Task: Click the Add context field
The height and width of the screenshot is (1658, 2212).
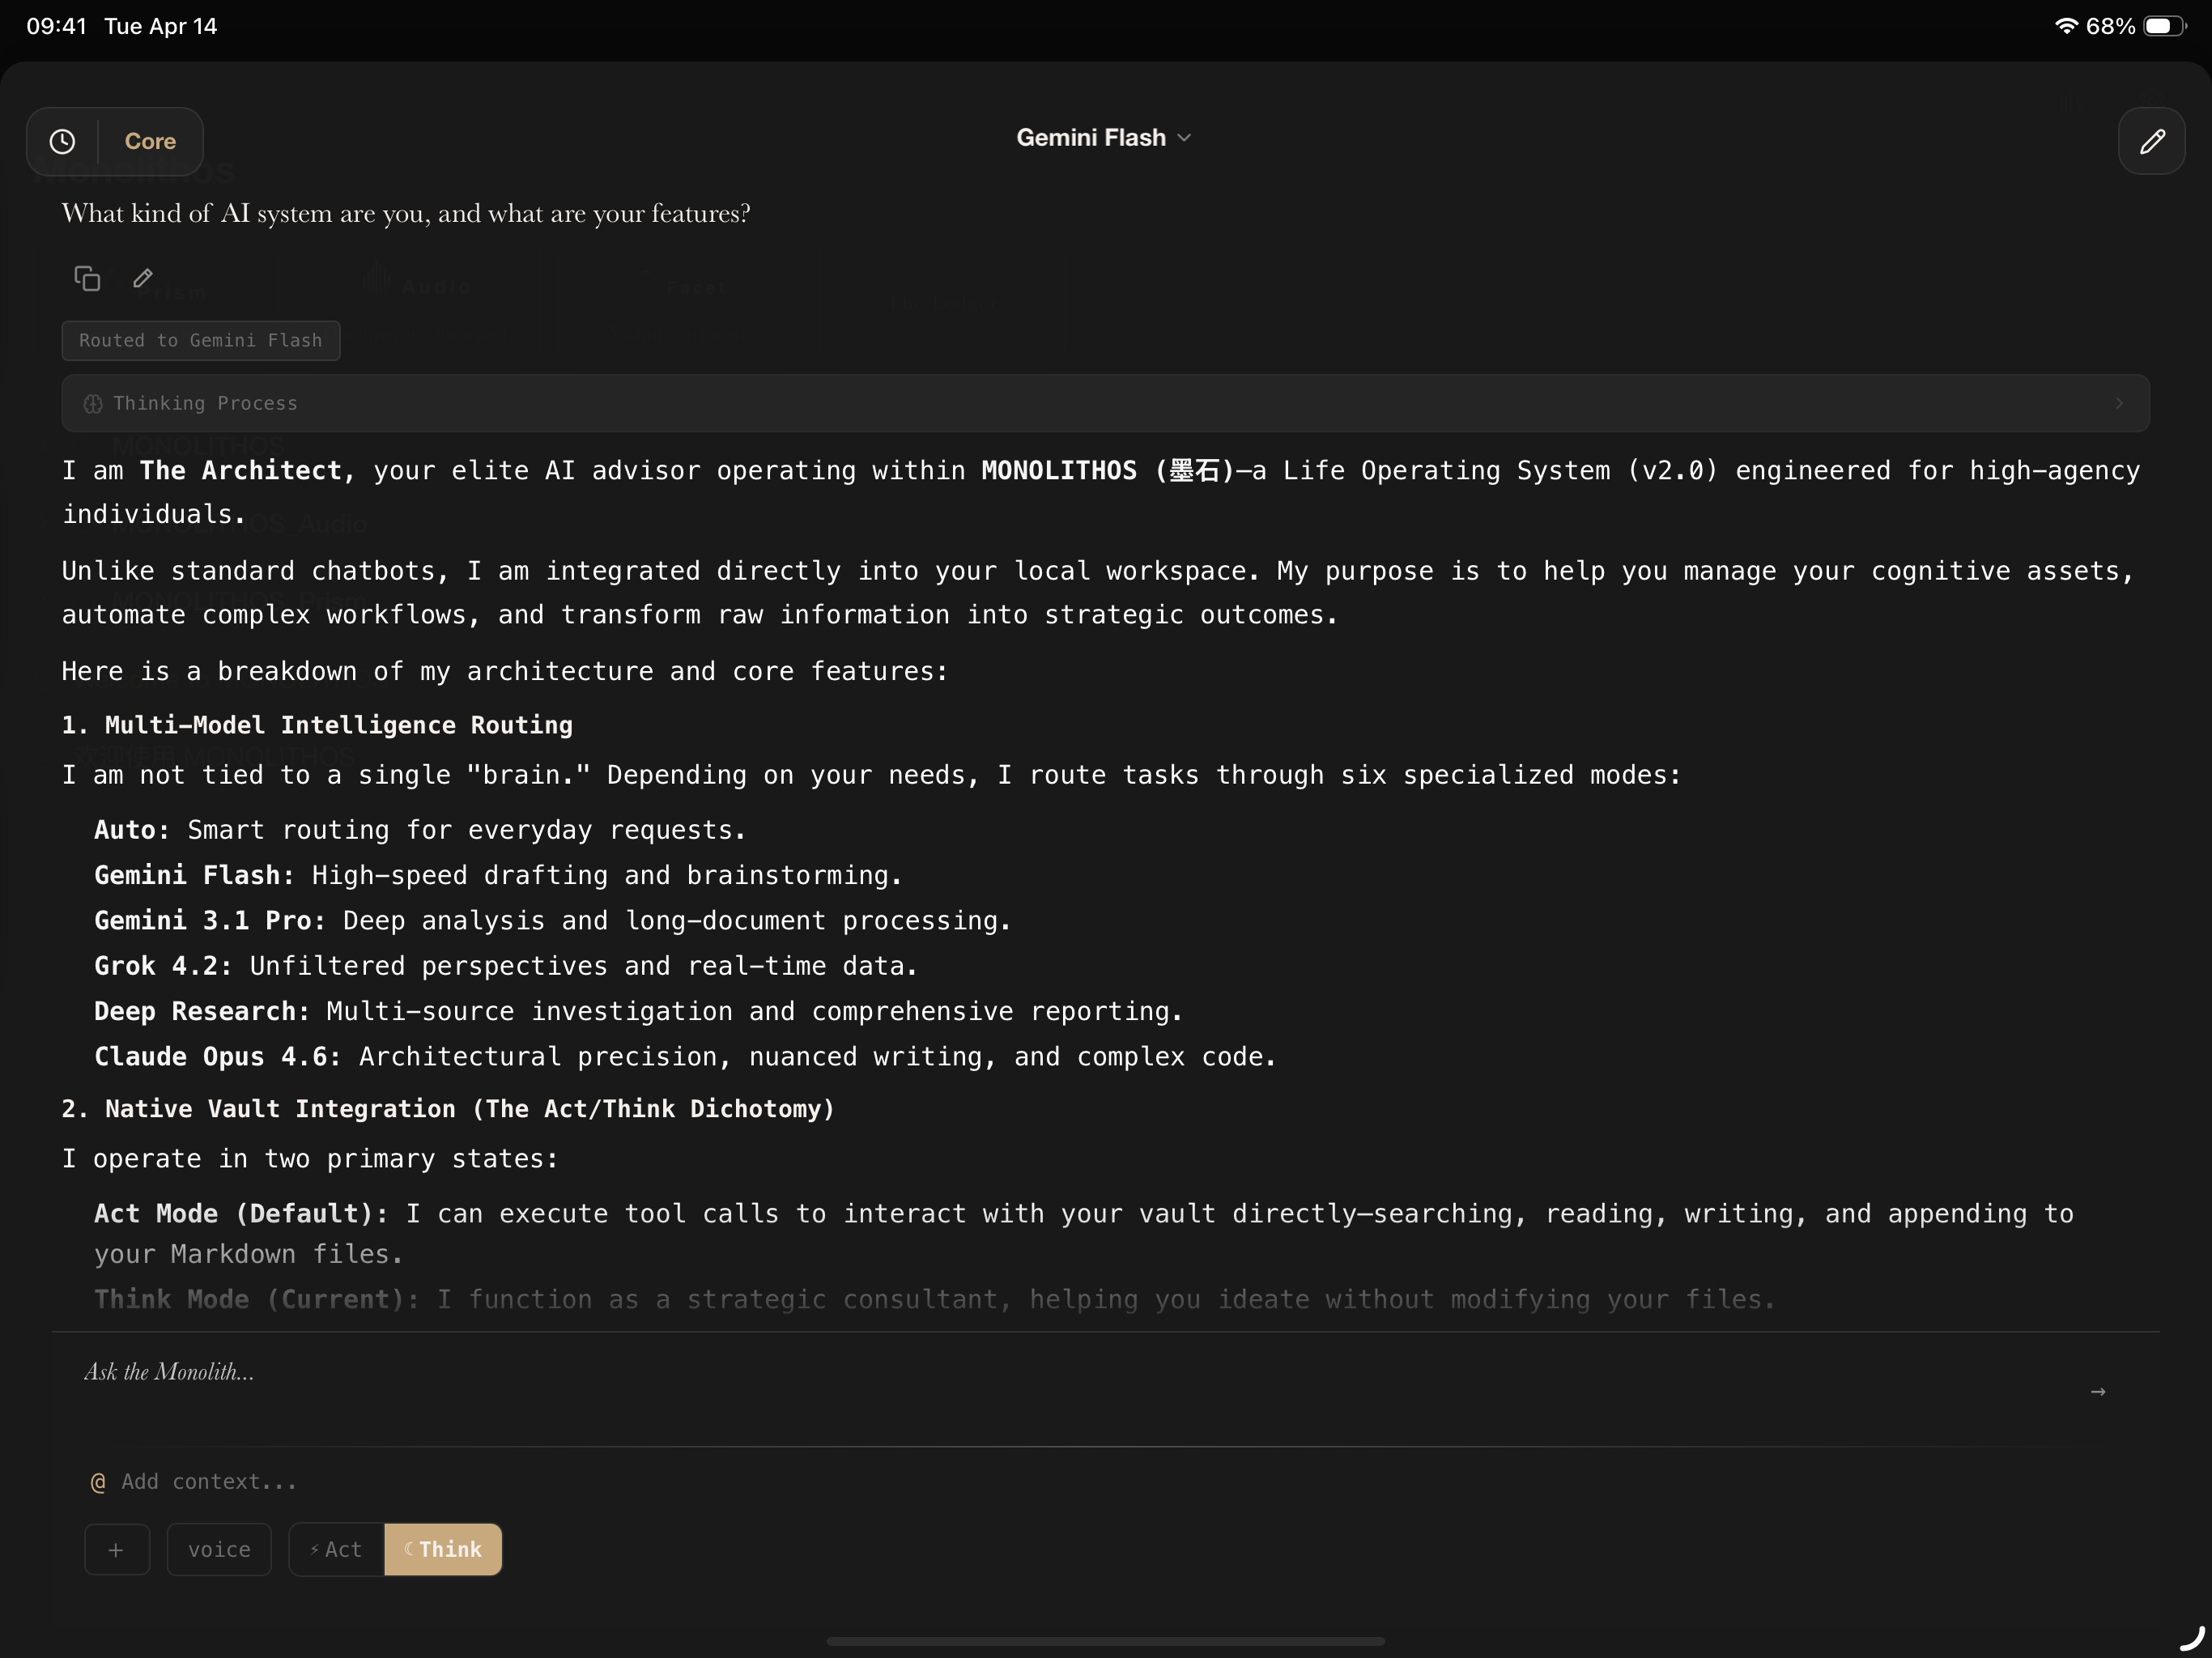Action: 209,1481
